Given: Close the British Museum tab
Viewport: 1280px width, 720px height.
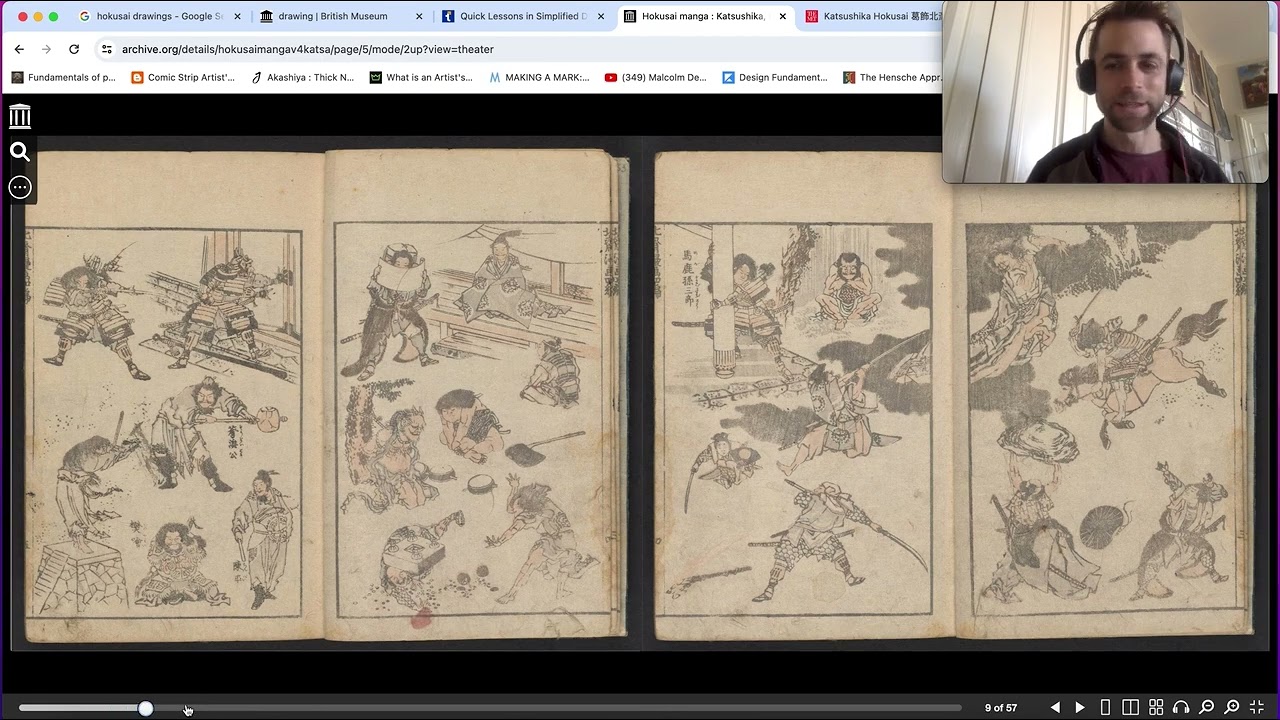Looking at the screenshot, I should [420, 16].
